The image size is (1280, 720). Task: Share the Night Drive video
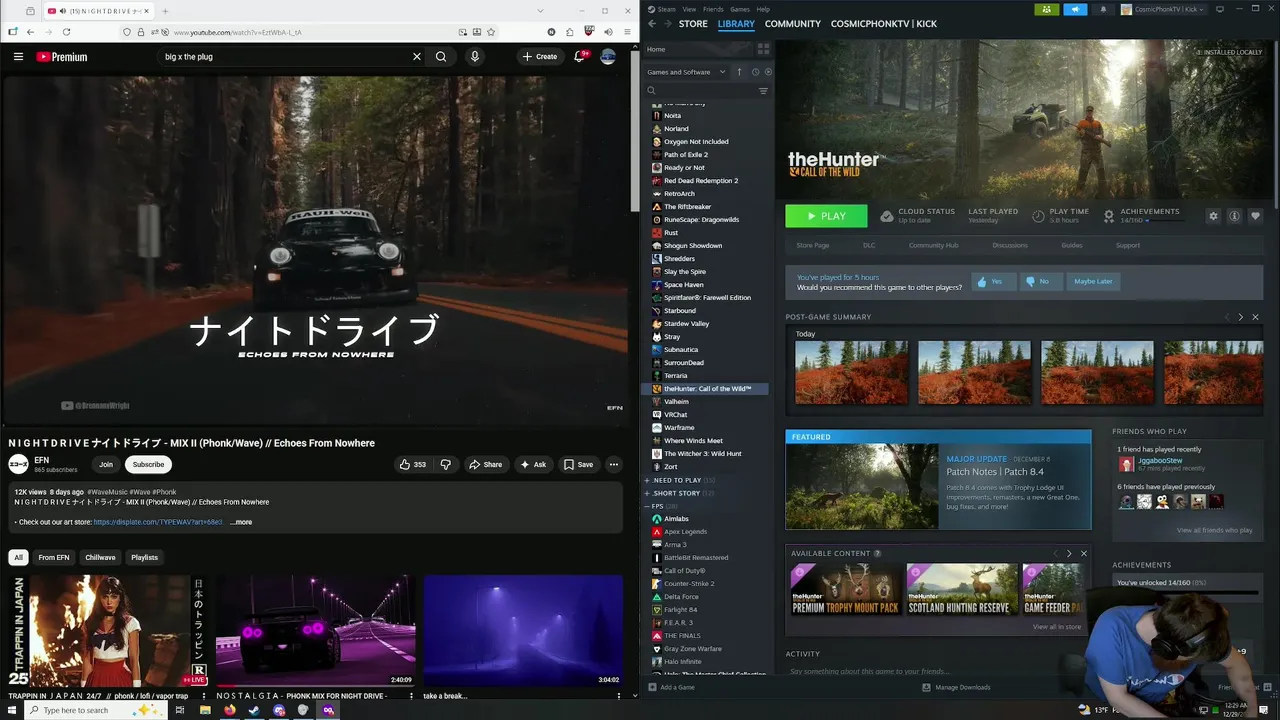point(485,464)
